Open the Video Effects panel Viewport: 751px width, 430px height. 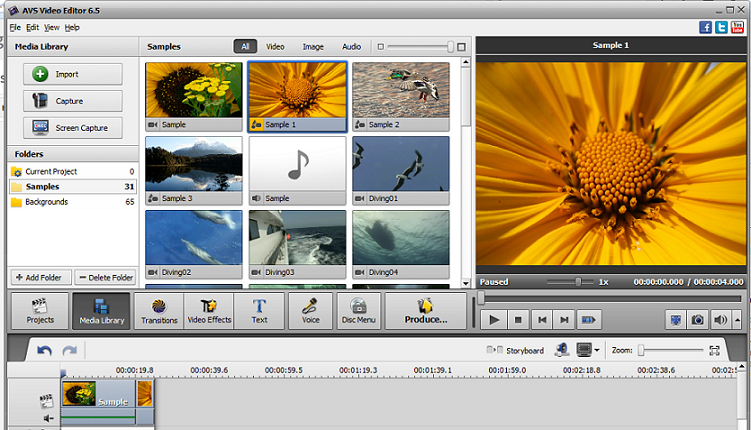click(x=209, y=311)
